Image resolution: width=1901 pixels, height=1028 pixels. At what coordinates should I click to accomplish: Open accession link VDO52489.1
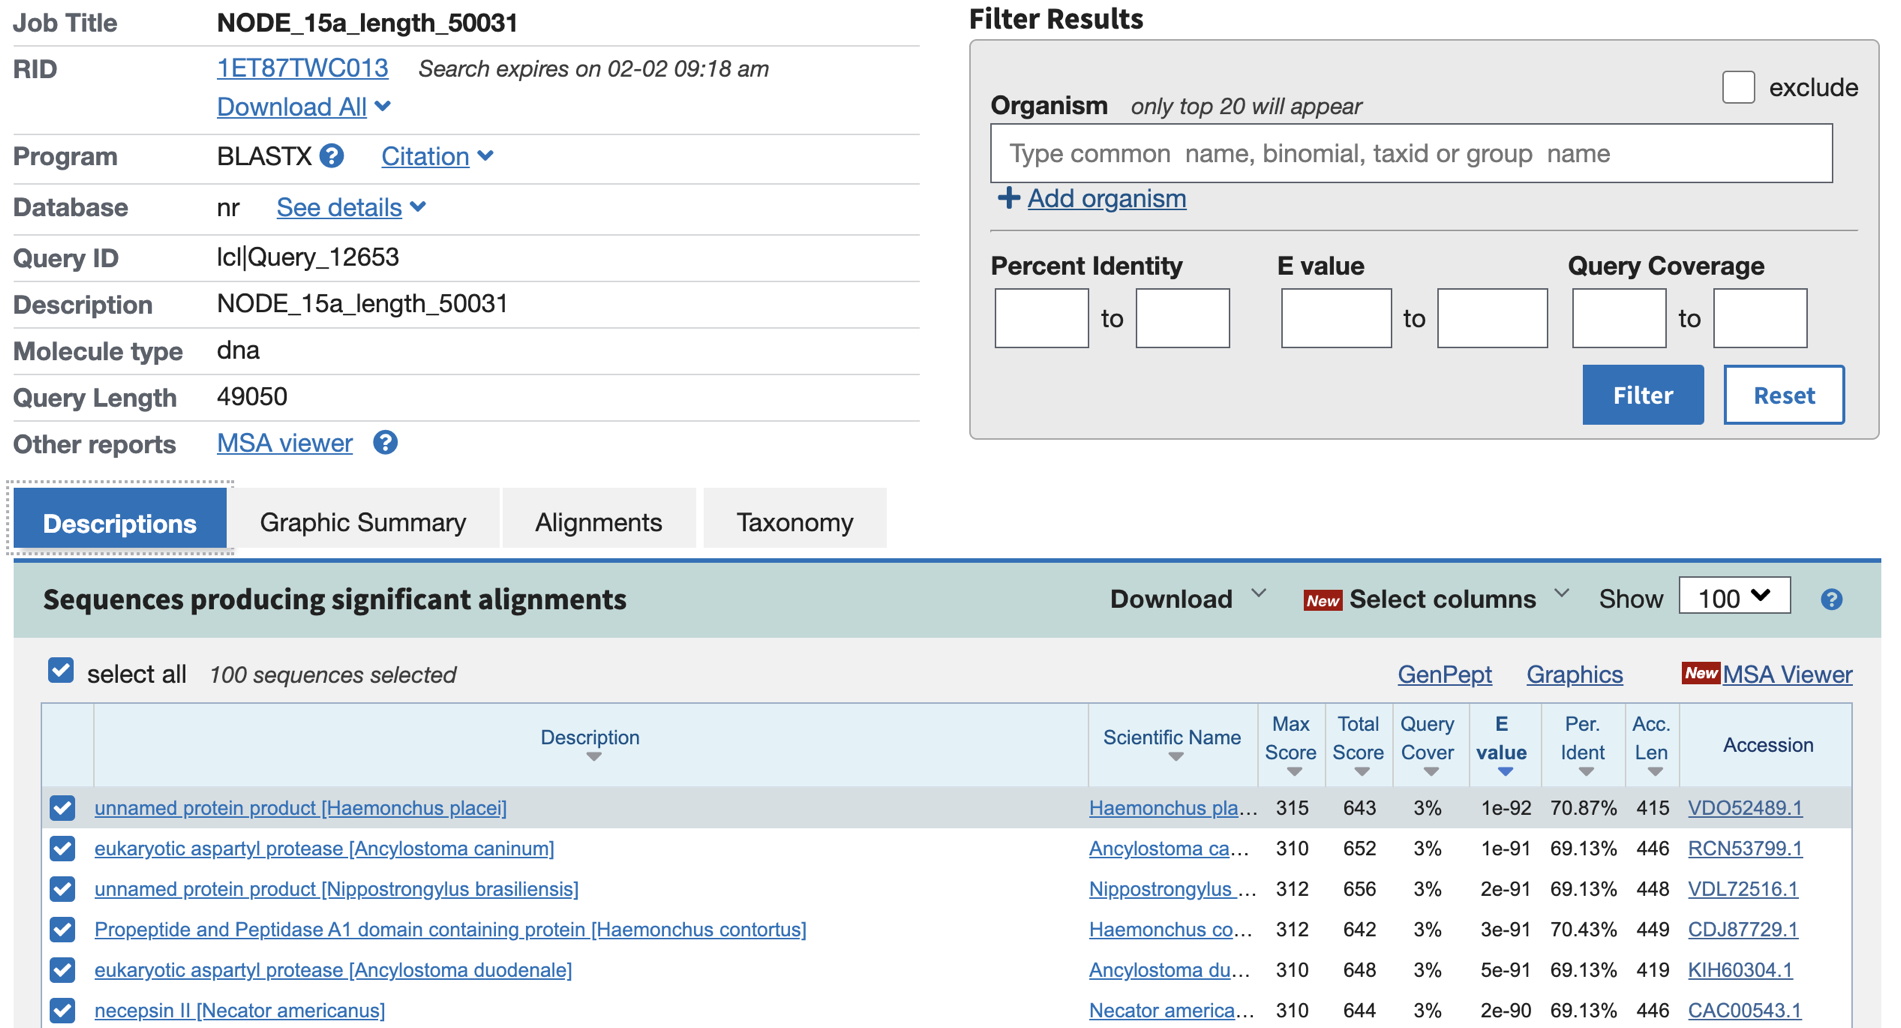(x=1744, y=808)
